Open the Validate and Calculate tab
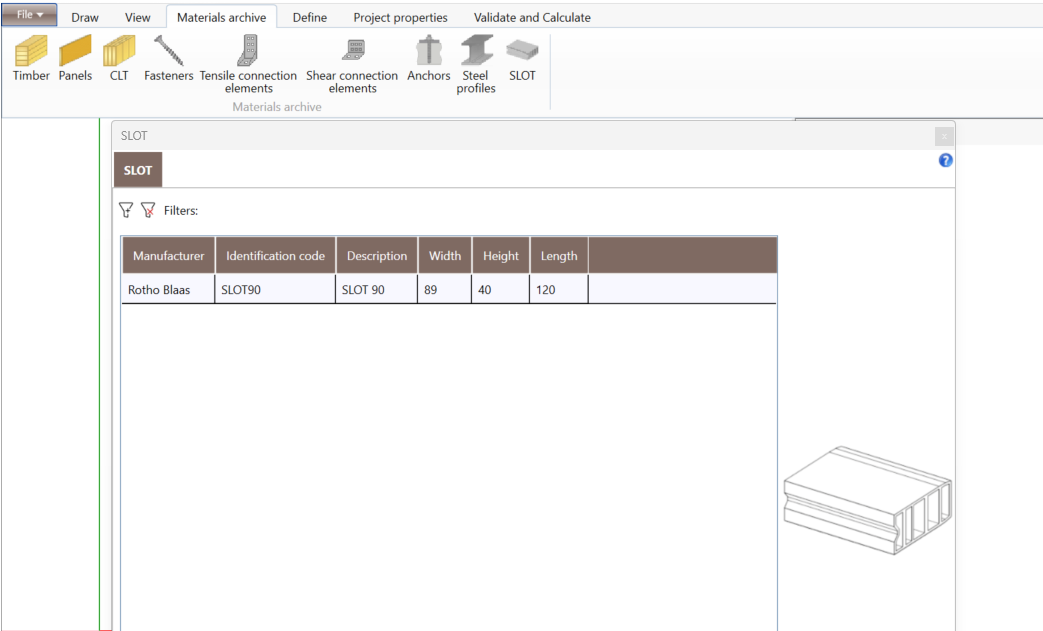1043x631 pixels. pyautogui.click(x=532, y=17)
